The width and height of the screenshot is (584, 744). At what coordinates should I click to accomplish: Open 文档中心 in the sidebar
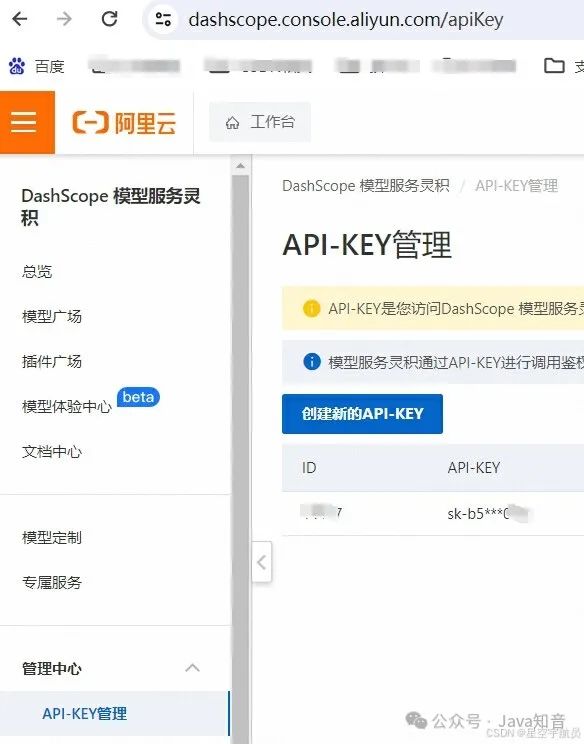pos(52,452)
